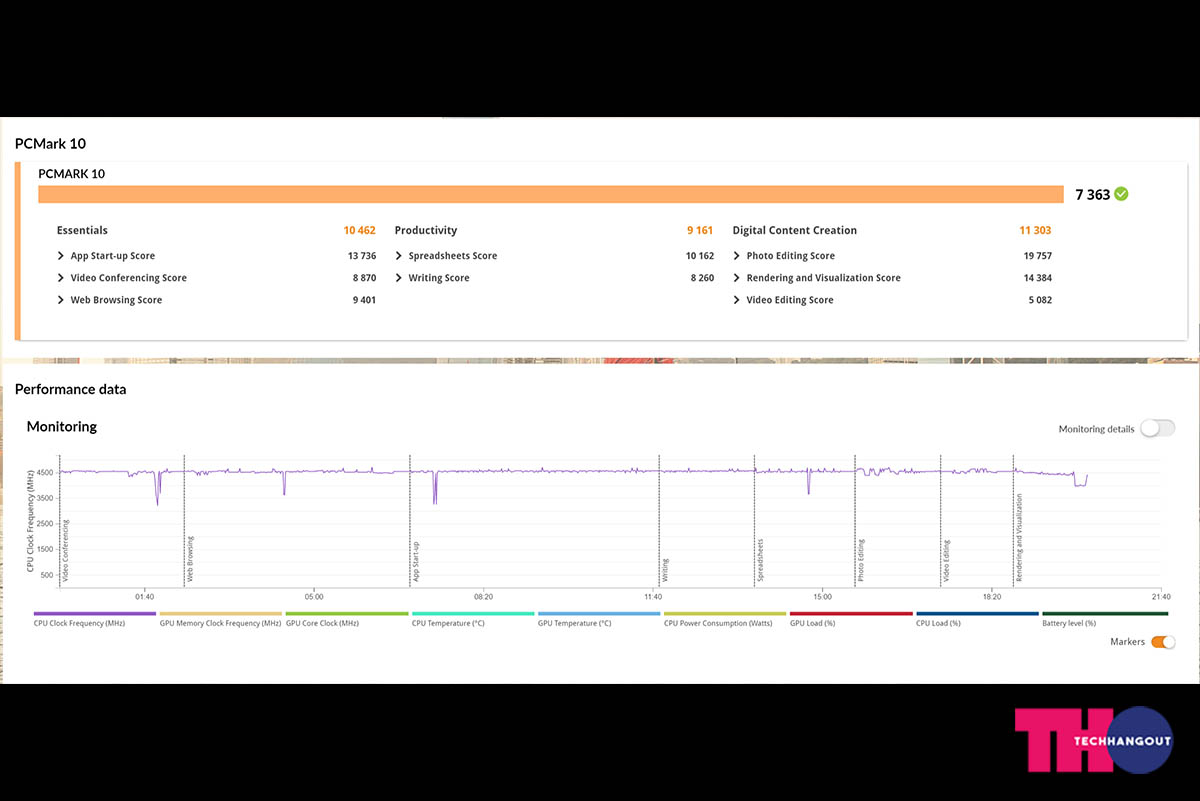Select the GPU Core Clock legend swatch
1200x801 pixels.
click(x=347, y=614)
